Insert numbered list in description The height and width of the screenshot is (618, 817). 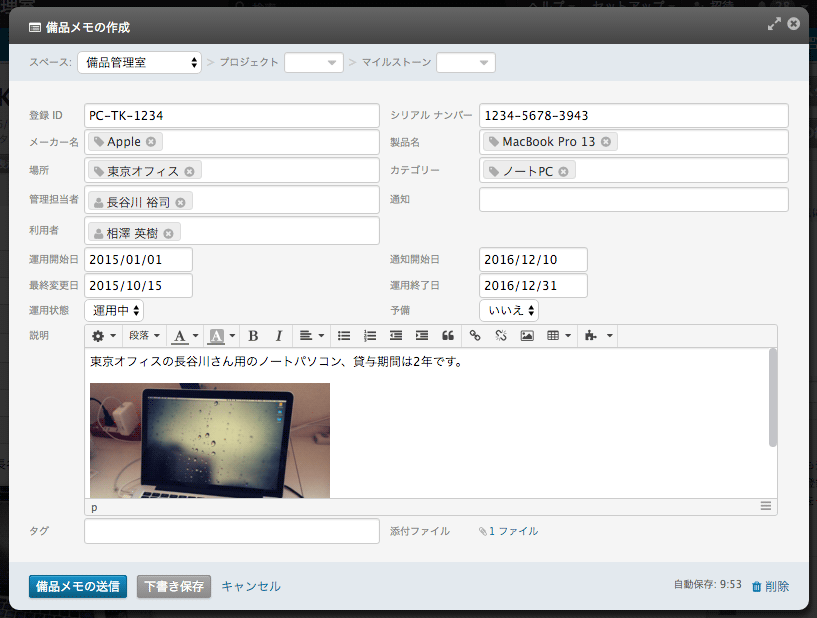[x=370, y=336]
